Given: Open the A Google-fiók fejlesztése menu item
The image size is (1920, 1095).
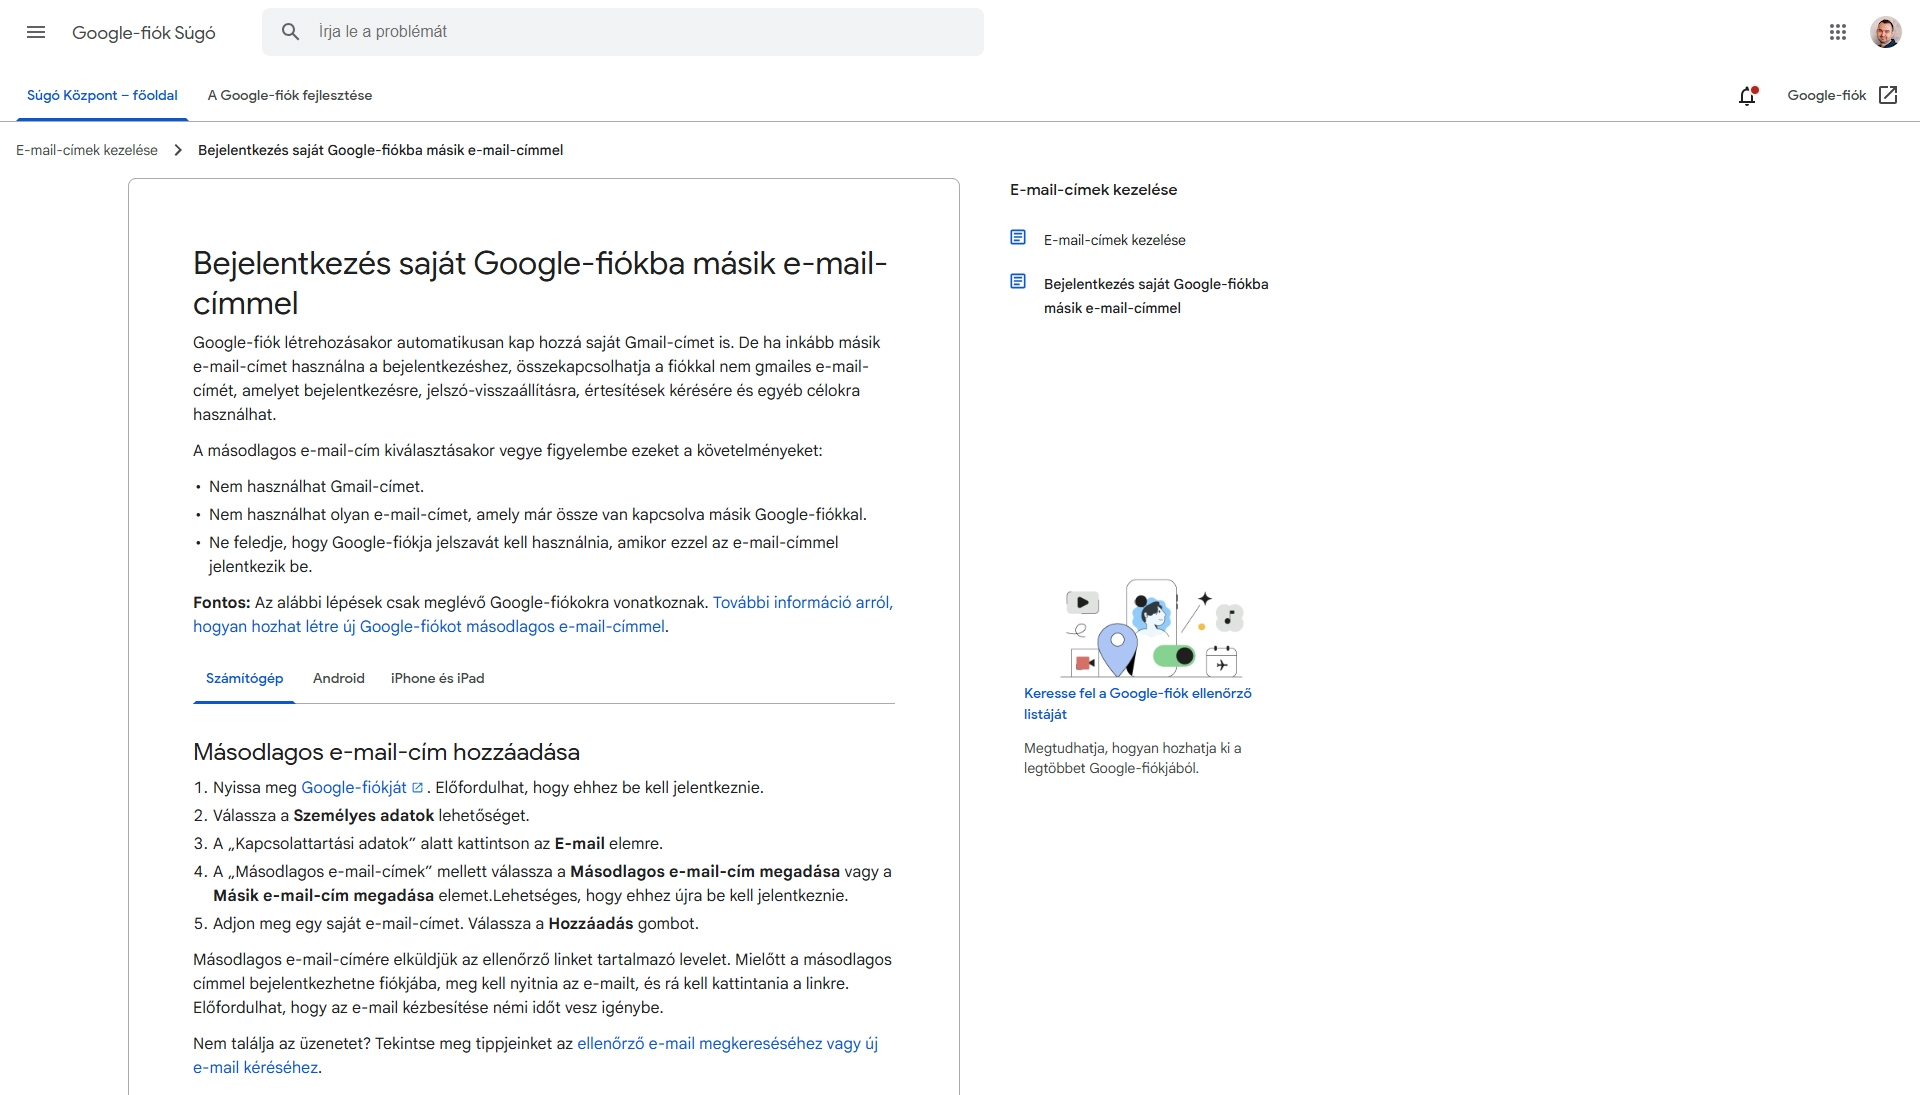Looking at the screenshot, I should pos(289,95).
